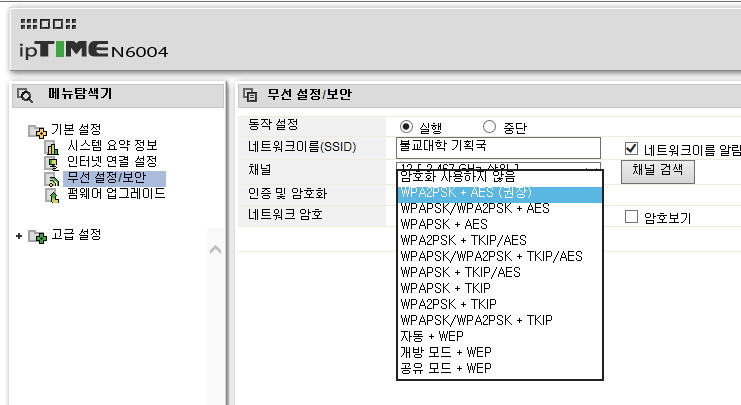This screenshot has height=405, width=741.
Task: Select the 중단 radio button
Action: coord(489,127)
